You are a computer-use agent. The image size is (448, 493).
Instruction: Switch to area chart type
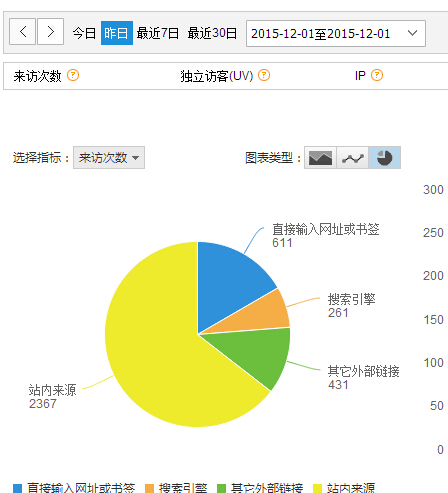[x=320, y=157]
